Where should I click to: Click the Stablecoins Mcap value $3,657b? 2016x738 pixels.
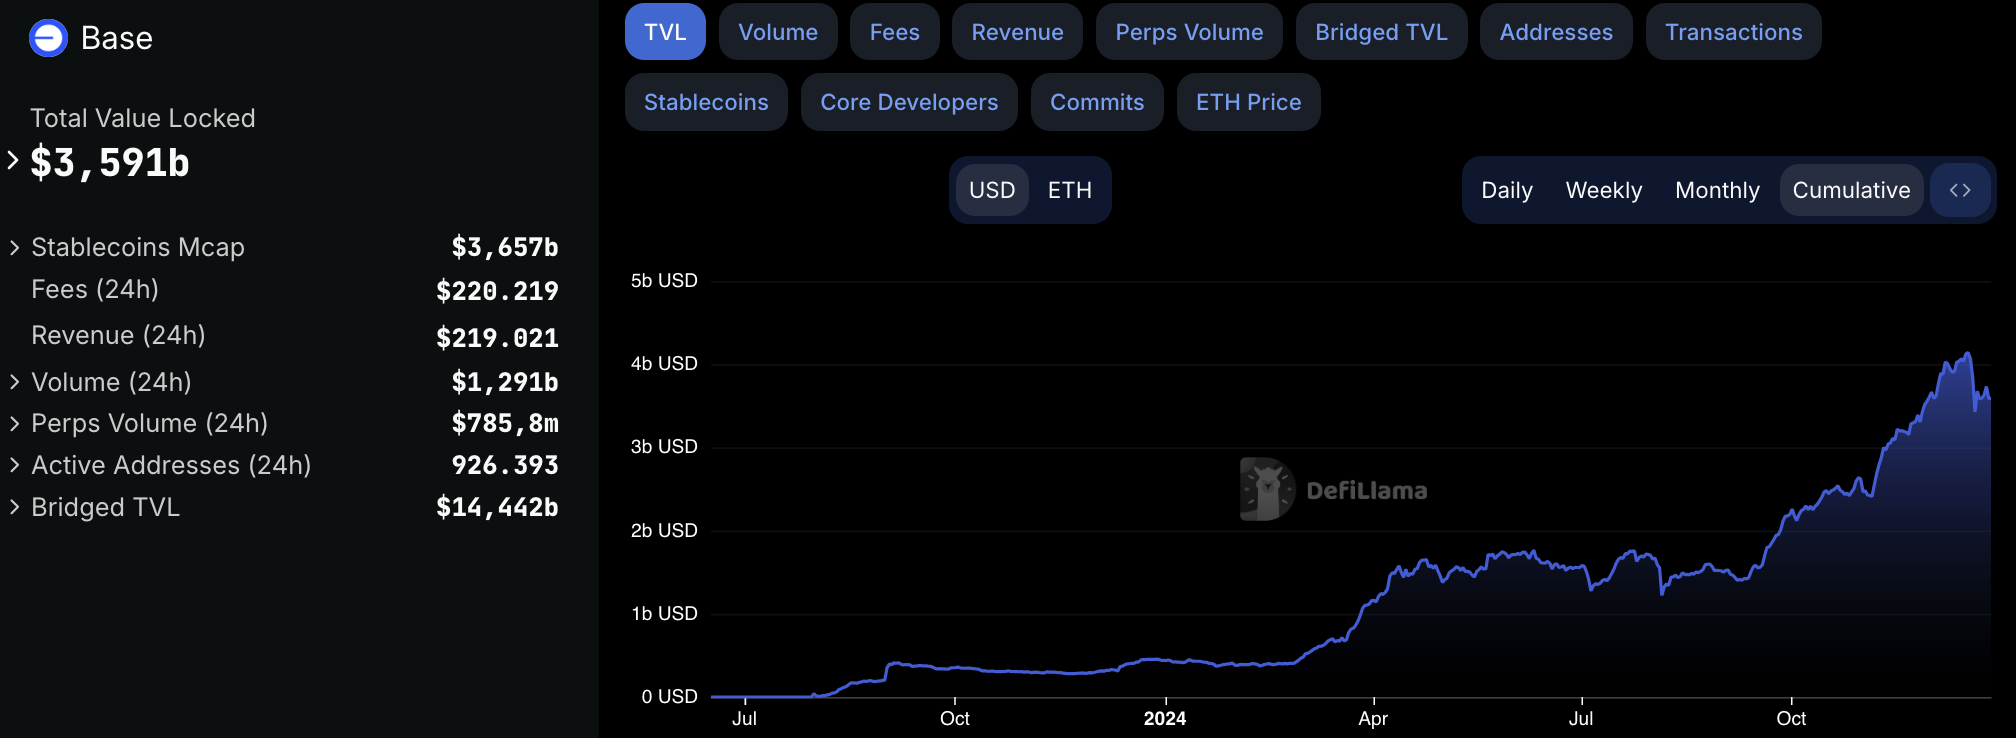(505, 247)
